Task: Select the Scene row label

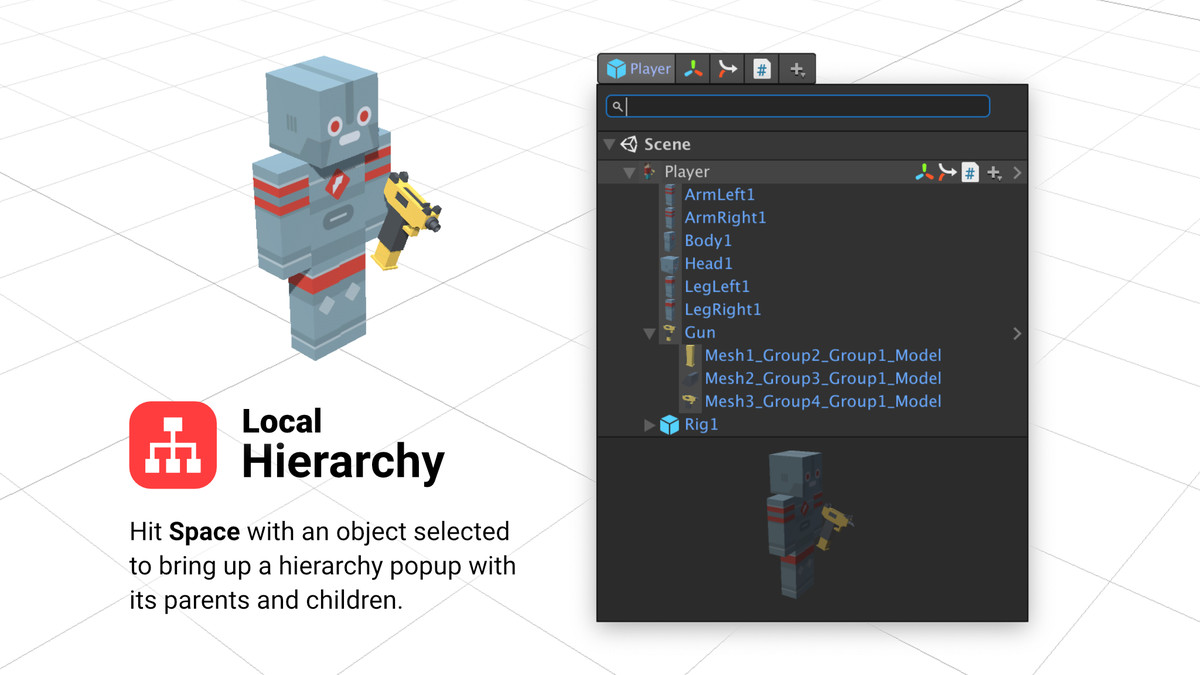Action: click(x=667, y=145)
